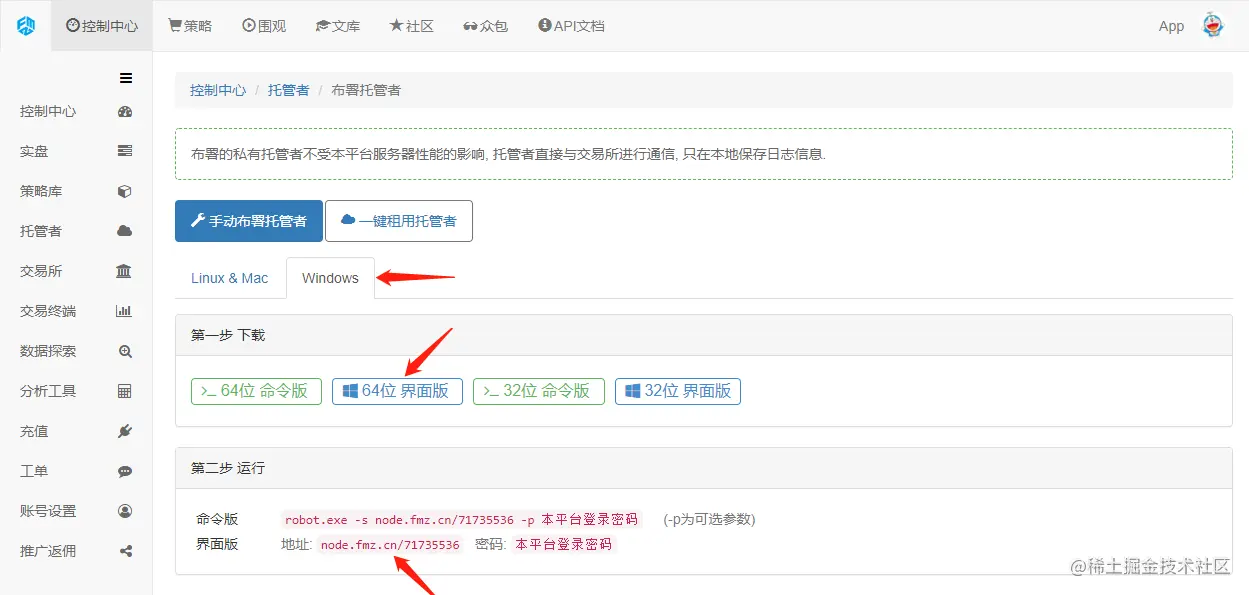Collapse sidebar with hamburger menu icon
Screen dimensions: 1249x595
(126, 78)
